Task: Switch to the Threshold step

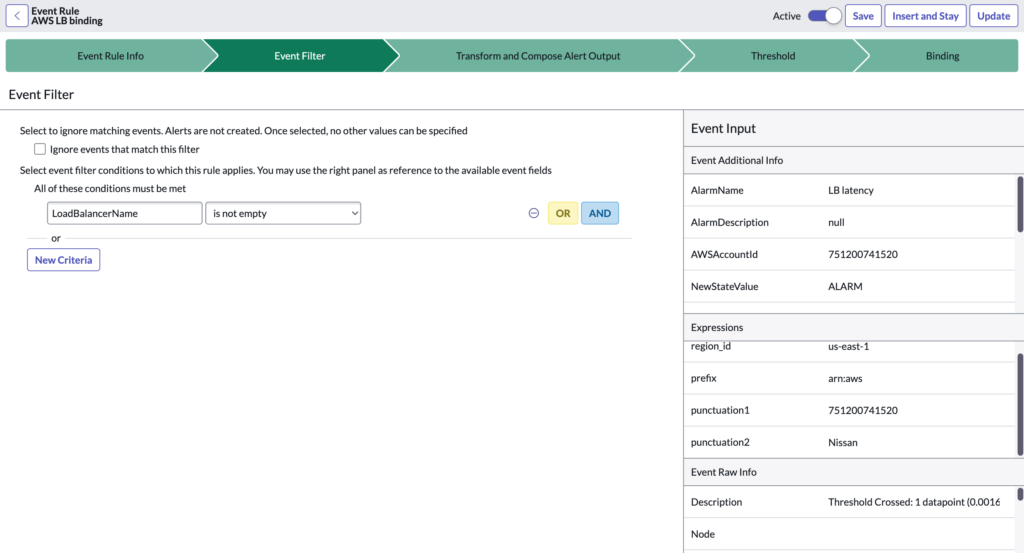Action: [x=773, y=56]
